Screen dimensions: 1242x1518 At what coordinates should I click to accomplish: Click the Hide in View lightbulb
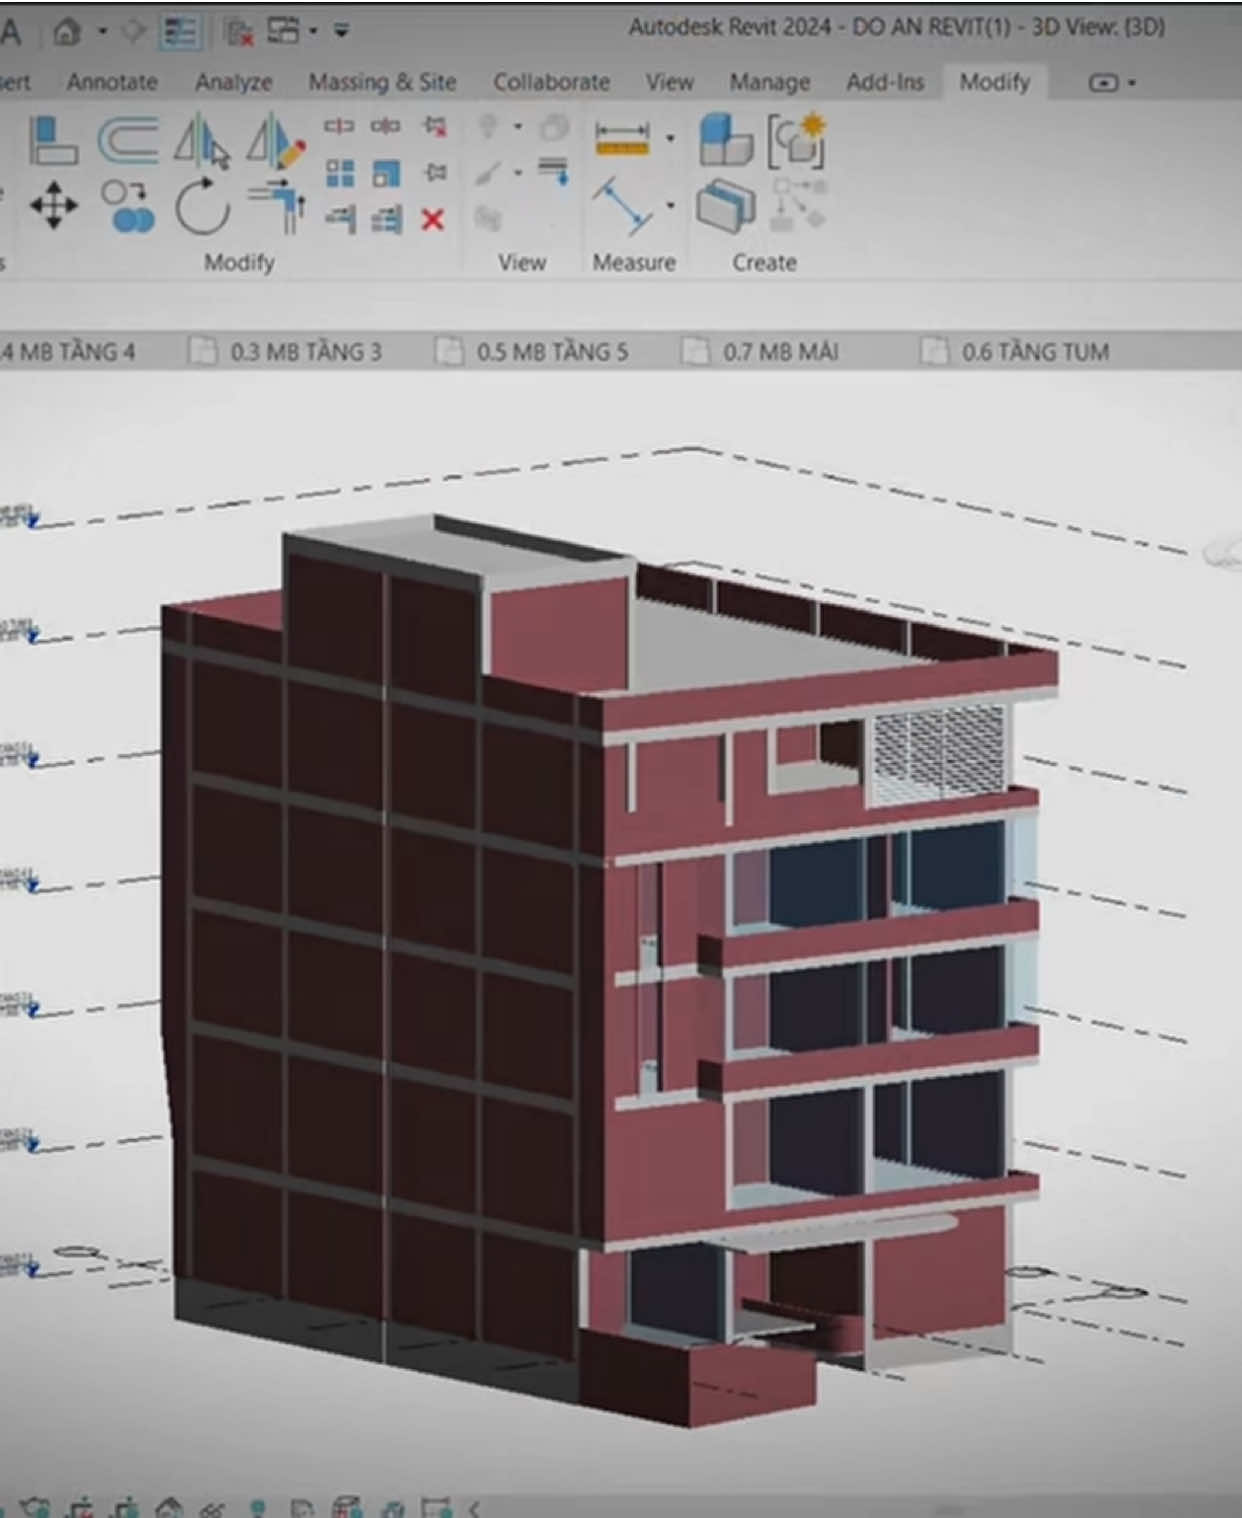point(489,126)
